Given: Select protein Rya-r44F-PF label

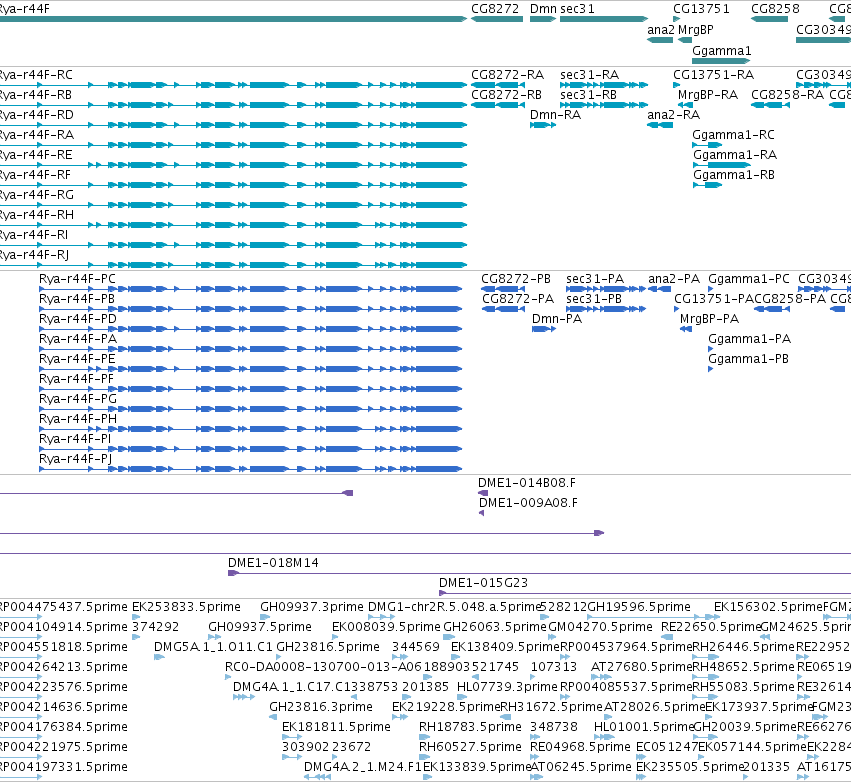Looking at the screenshot, I should click(x=77, y=379).
